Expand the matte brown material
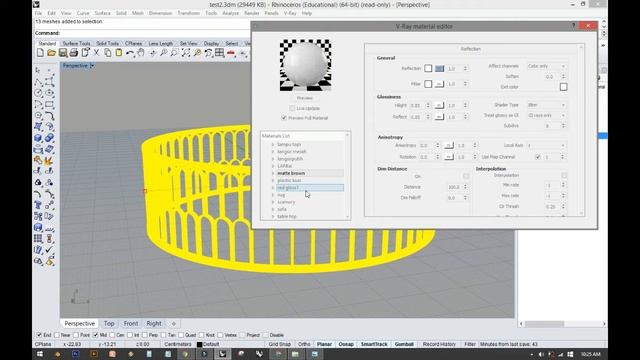The height and width of the screenshot is (360, 640). coord(273,173)
